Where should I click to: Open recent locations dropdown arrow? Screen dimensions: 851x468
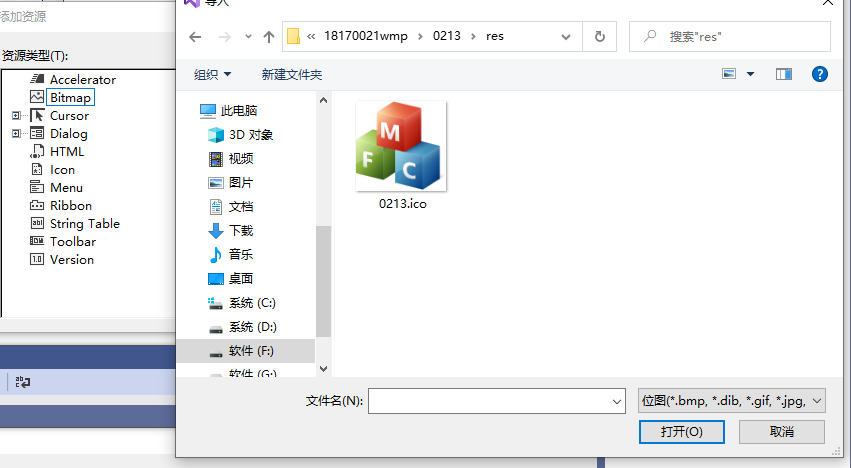pyautogui.click(x=248, y=36)
